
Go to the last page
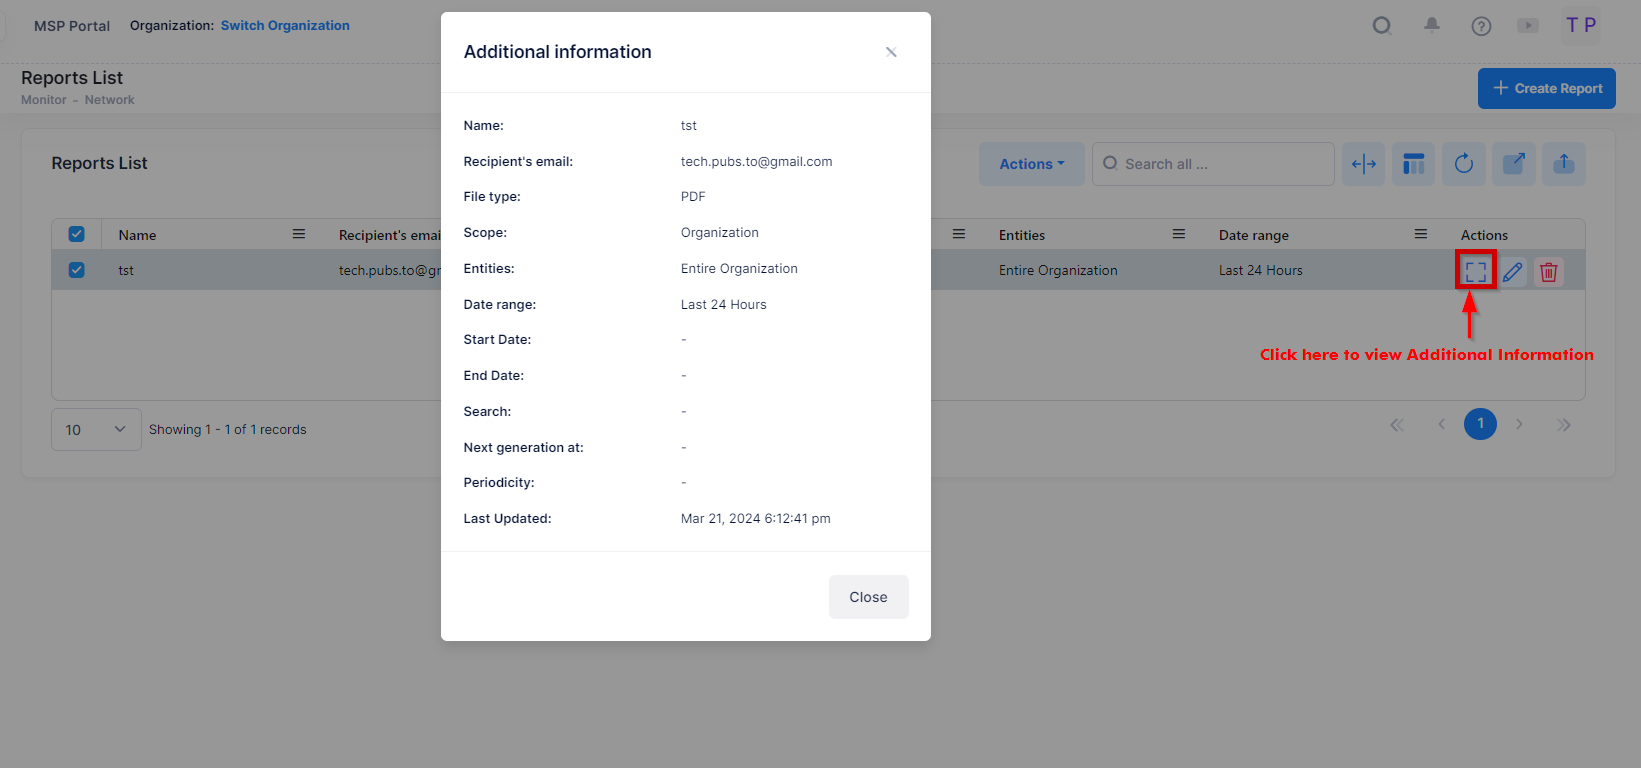tap(1564, 425)
